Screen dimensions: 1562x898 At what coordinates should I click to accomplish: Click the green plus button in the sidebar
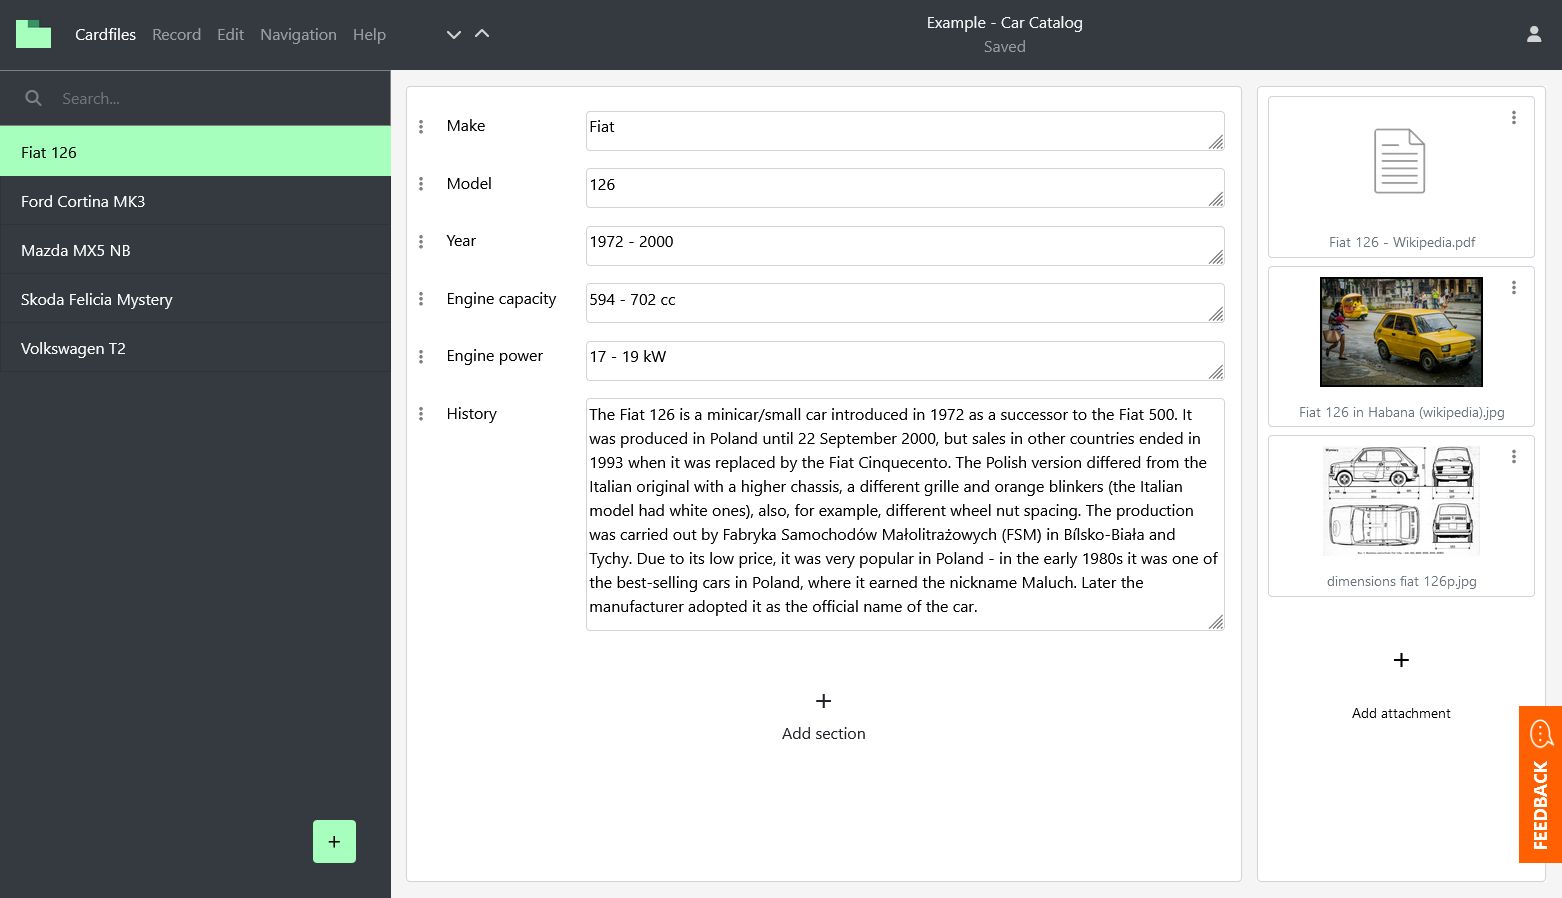334,841
